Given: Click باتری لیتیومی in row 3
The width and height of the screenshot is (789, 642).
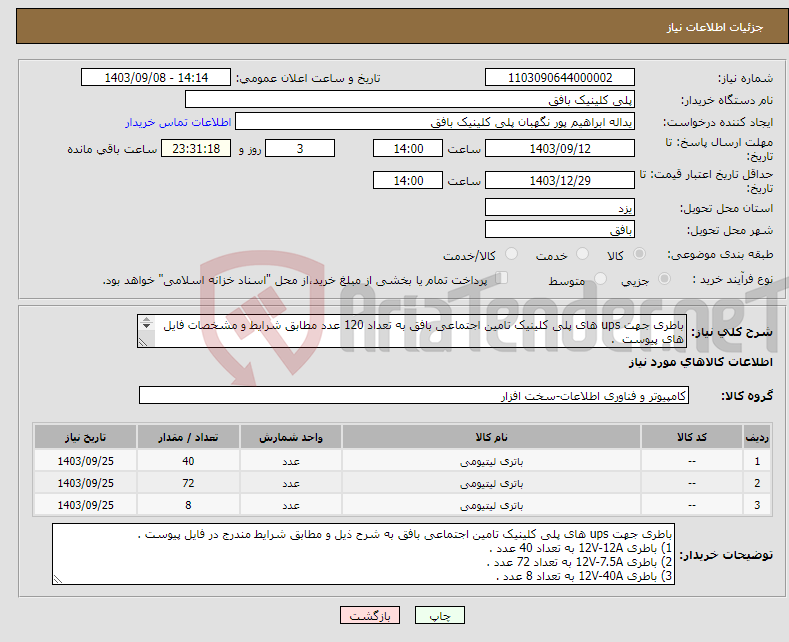Looking at the screenshot, I should pyautogui.click(x=491, y=506).
